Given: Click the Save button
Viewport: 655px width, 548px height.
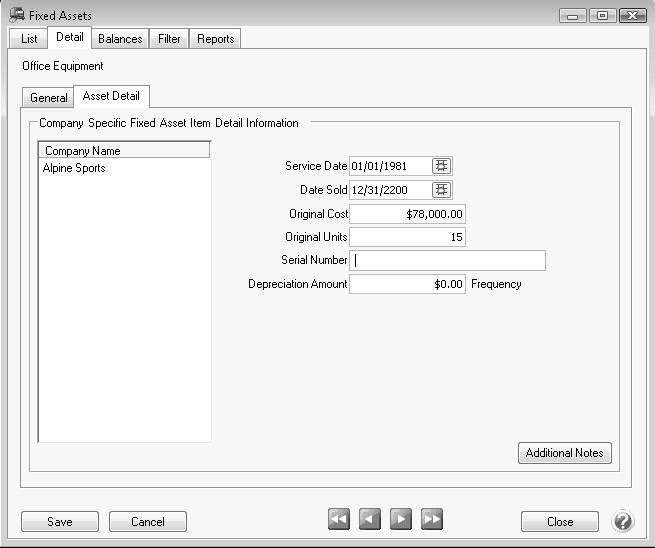Looking at the screenshot, I should pos(60,521).
